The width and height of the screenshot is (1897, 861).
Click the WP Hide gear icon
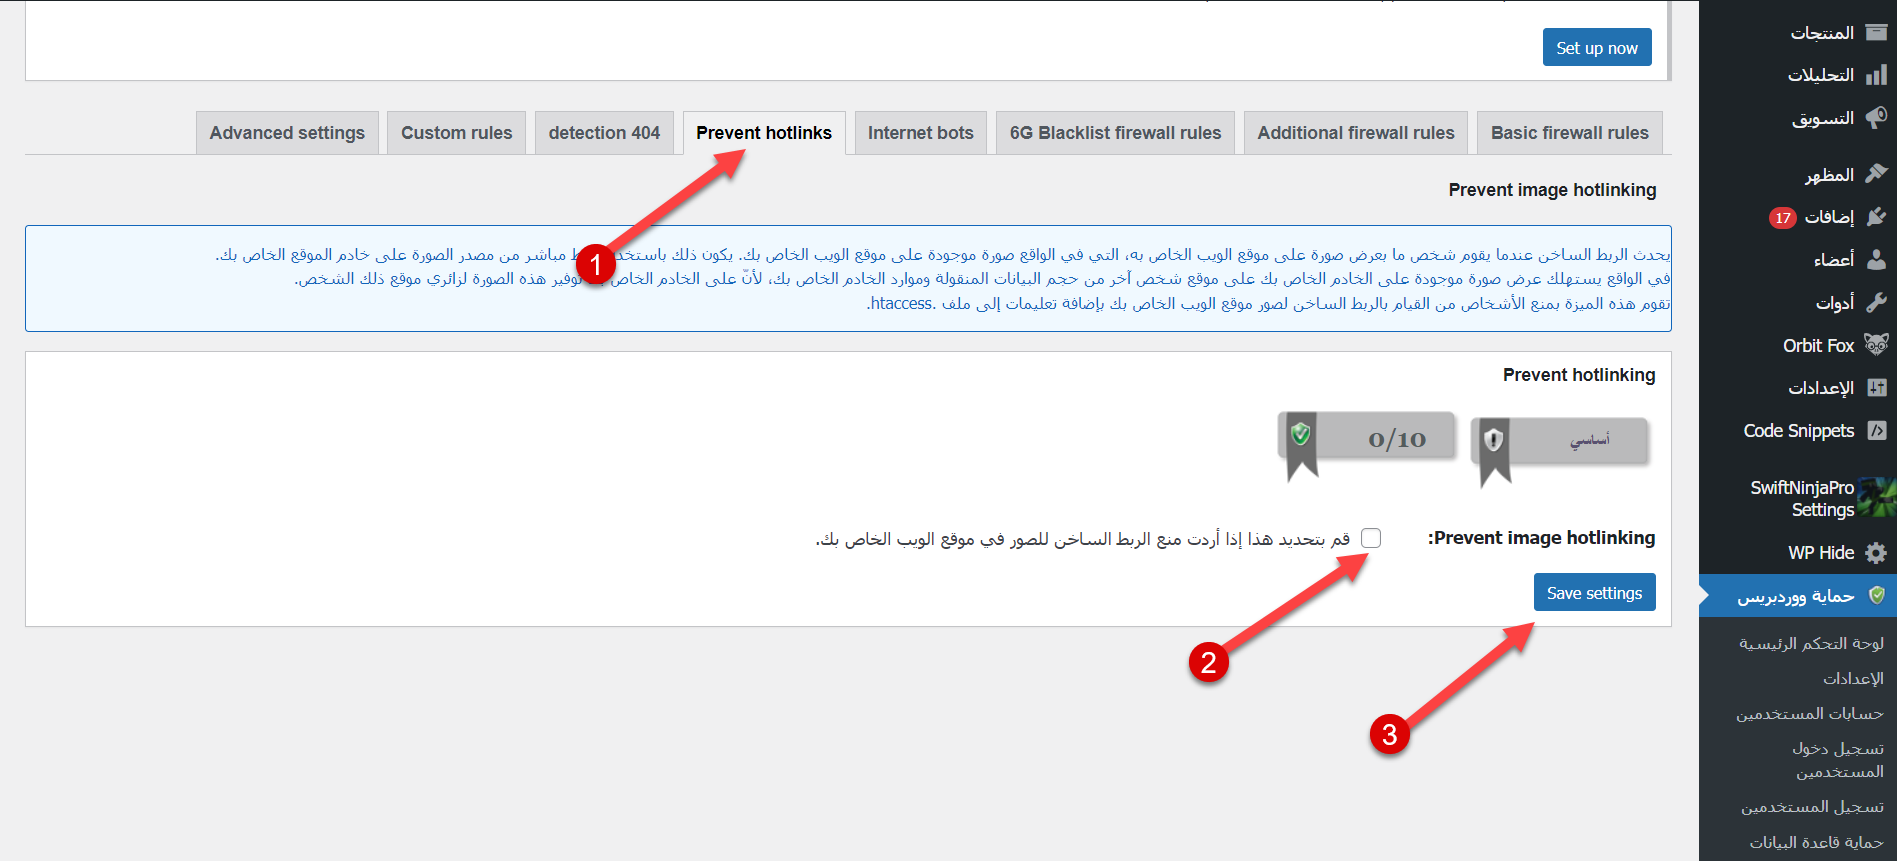click(x=1876, y=553)
